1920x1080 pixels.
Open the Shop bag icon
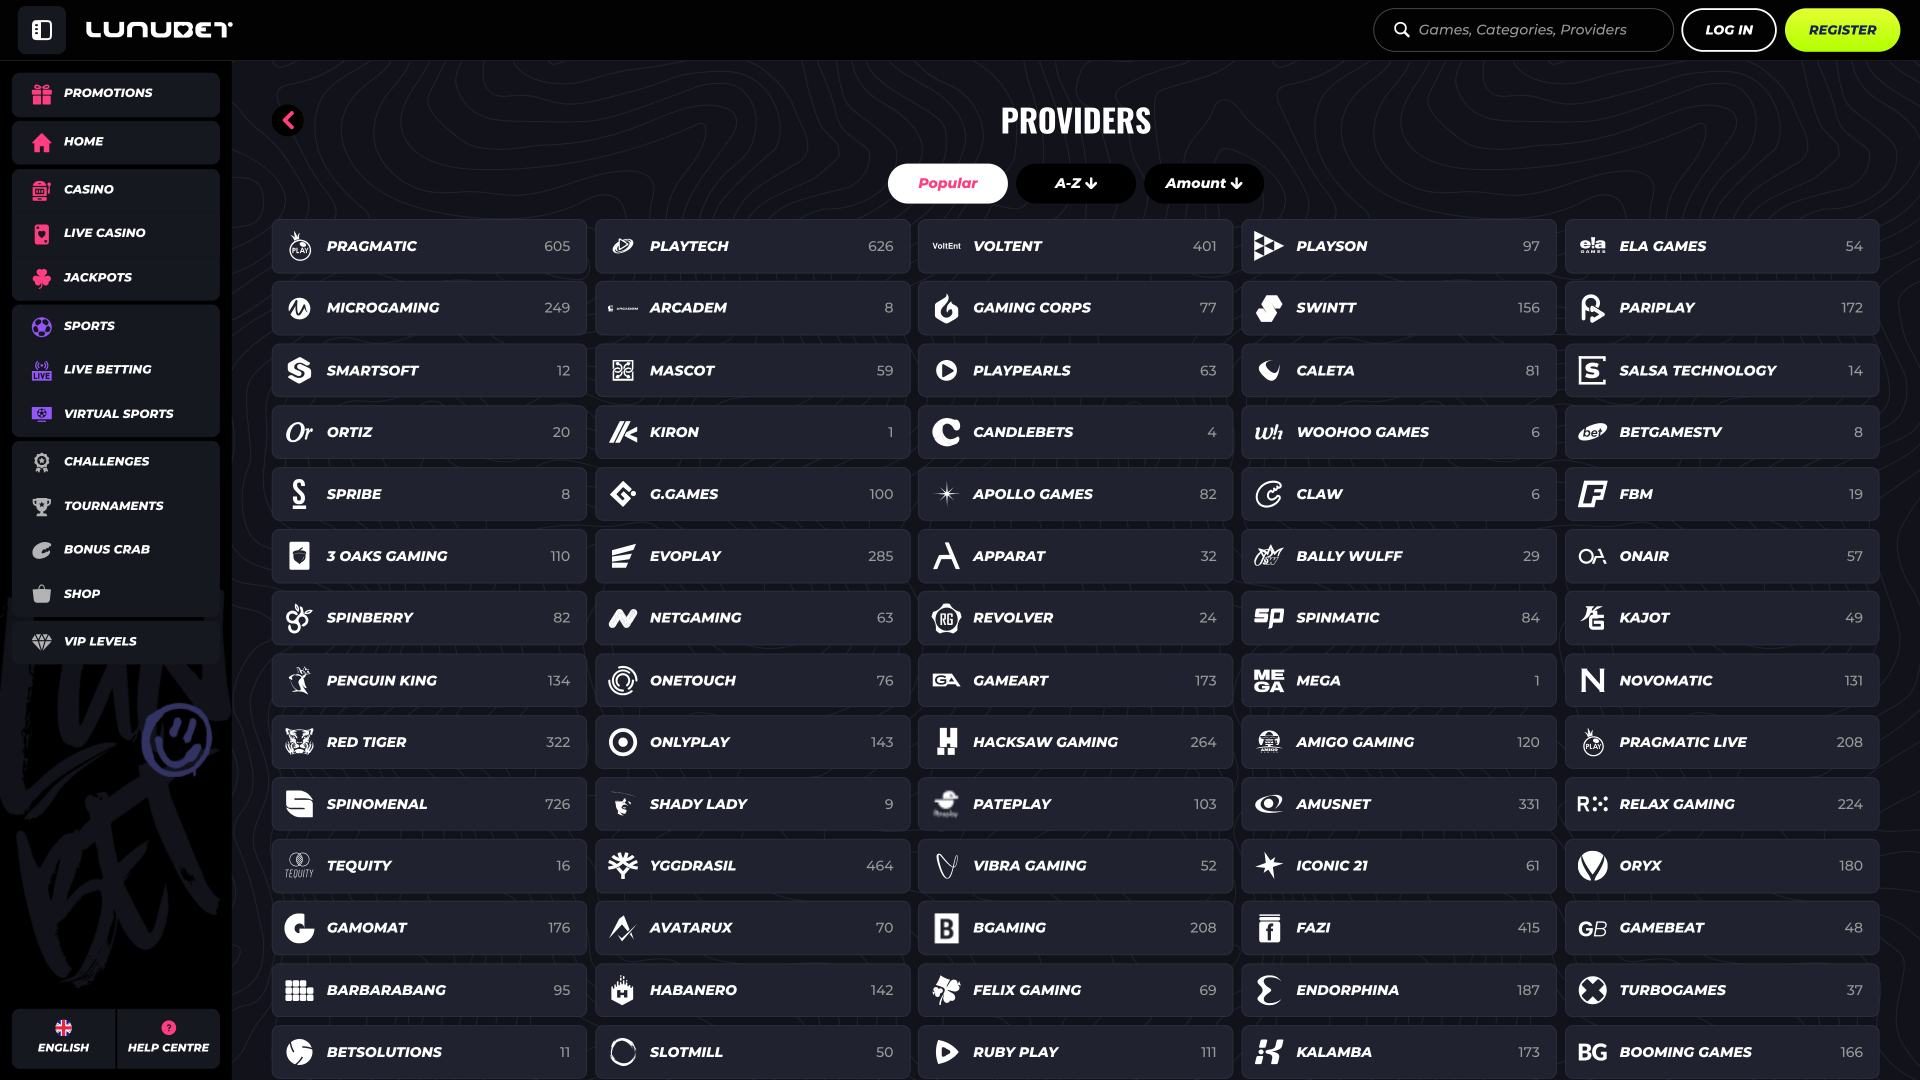pos(41,594)
